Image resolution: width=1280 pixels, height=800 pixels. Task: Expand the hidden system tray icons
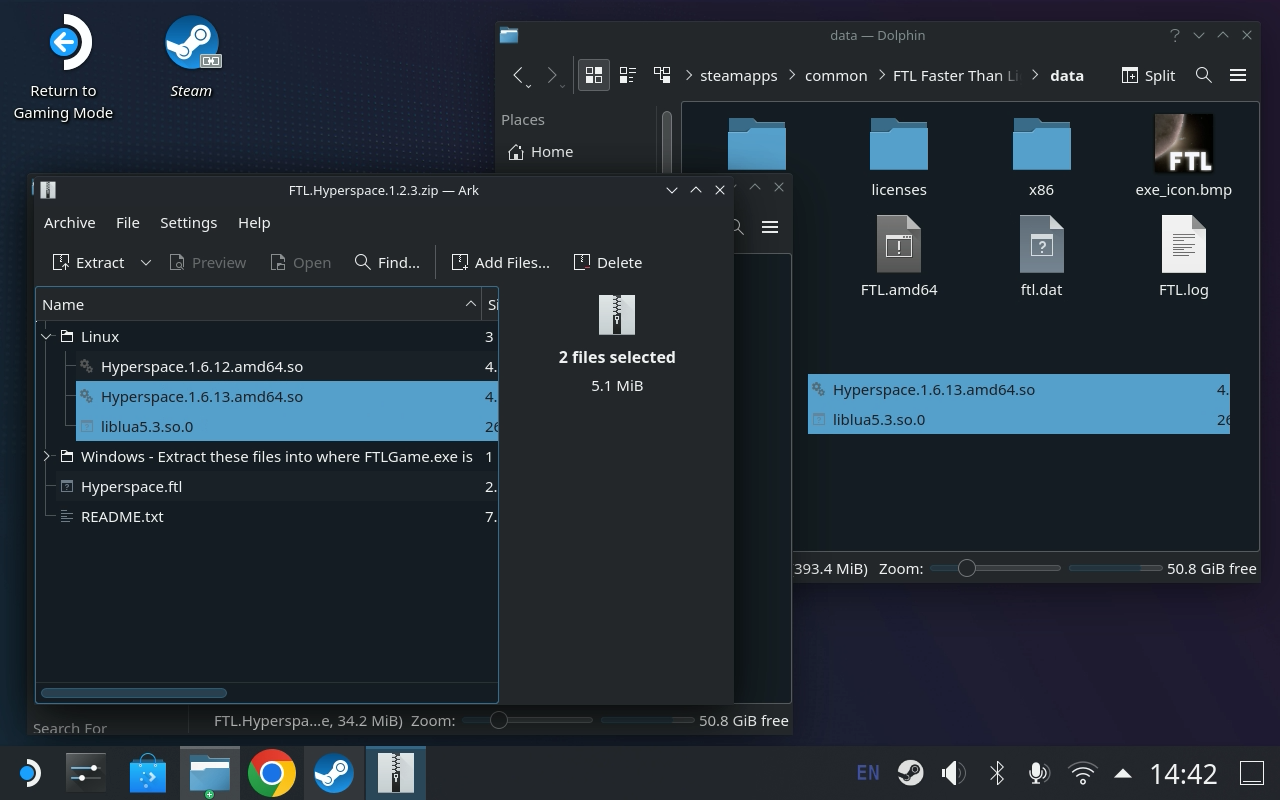1123,773
